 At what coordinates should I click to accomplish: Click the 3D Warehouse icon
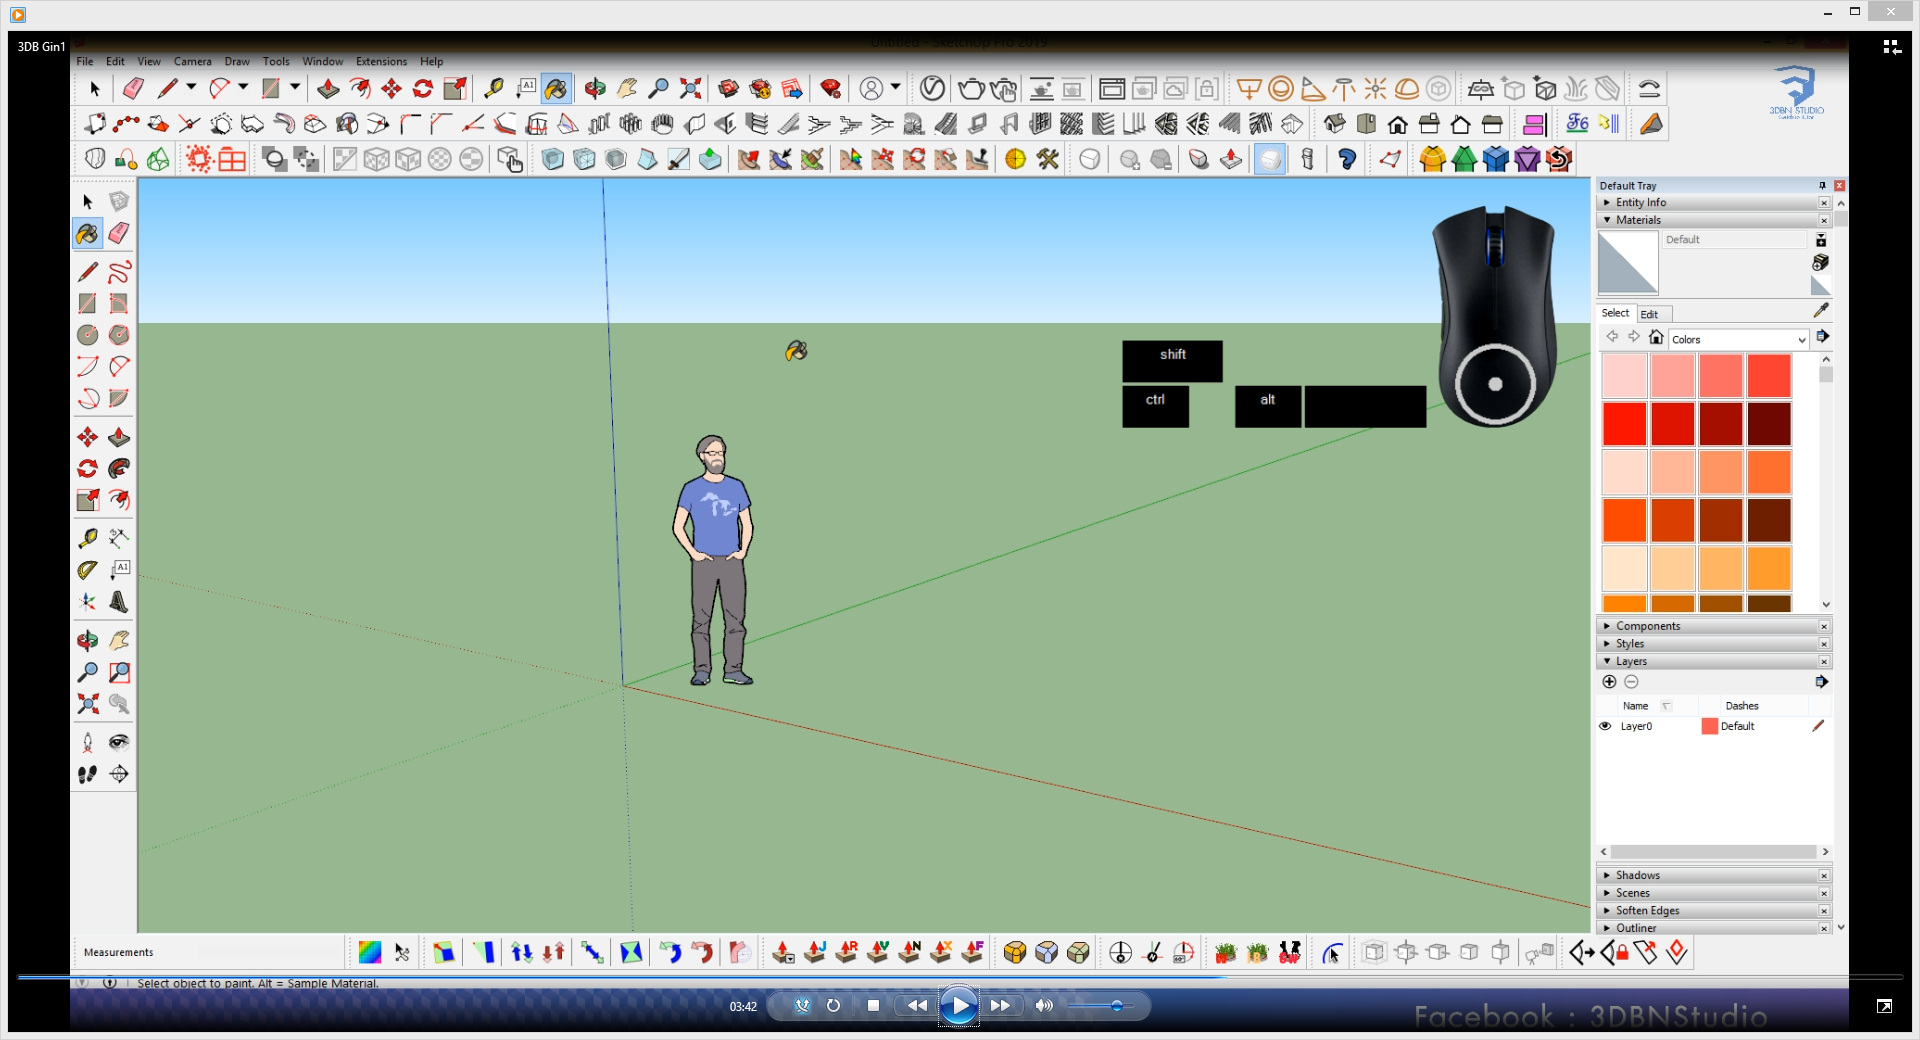click(729, 89)
